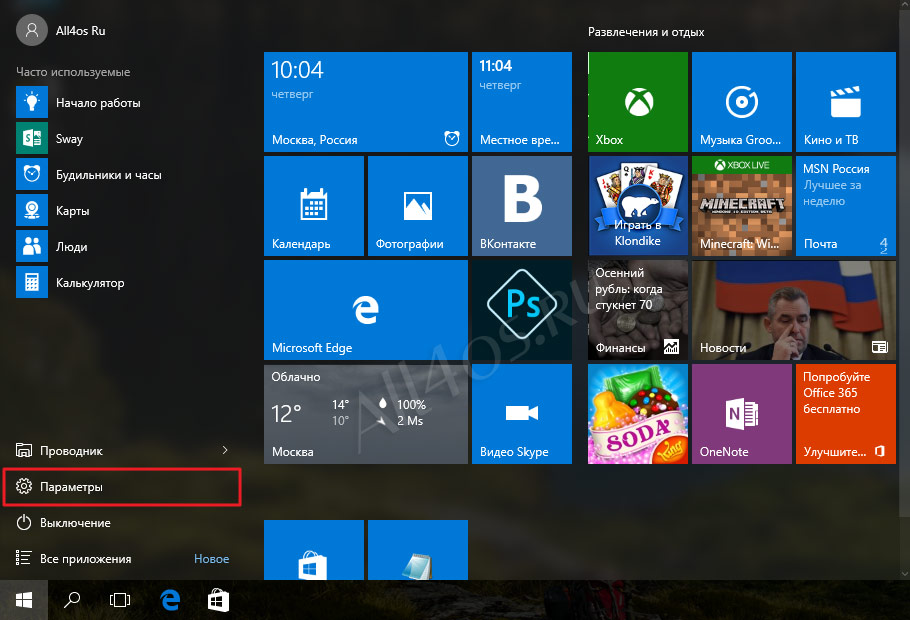Open the Почта mail tile

click(x=846, y=206)
